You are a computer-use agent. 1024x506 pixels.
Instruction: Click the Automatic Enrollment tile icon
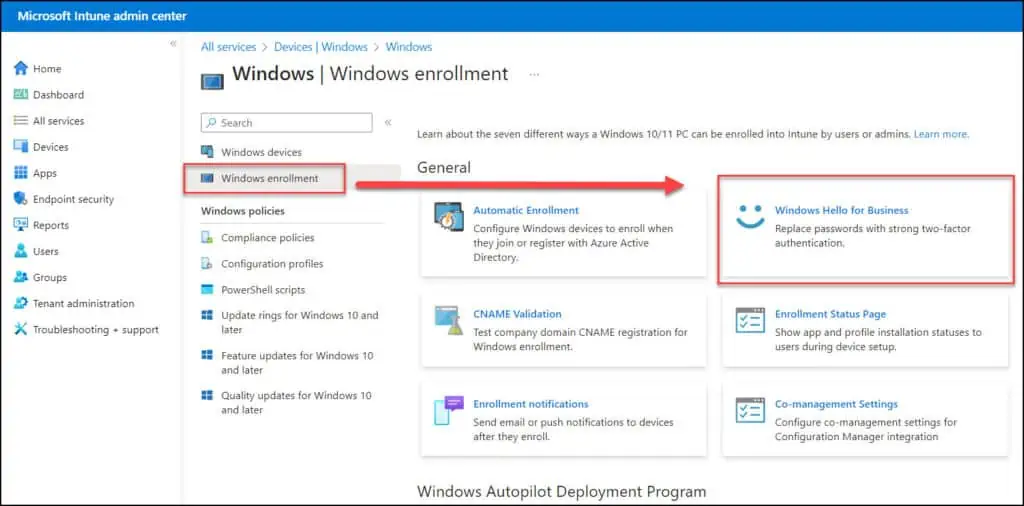pos(449,217)
